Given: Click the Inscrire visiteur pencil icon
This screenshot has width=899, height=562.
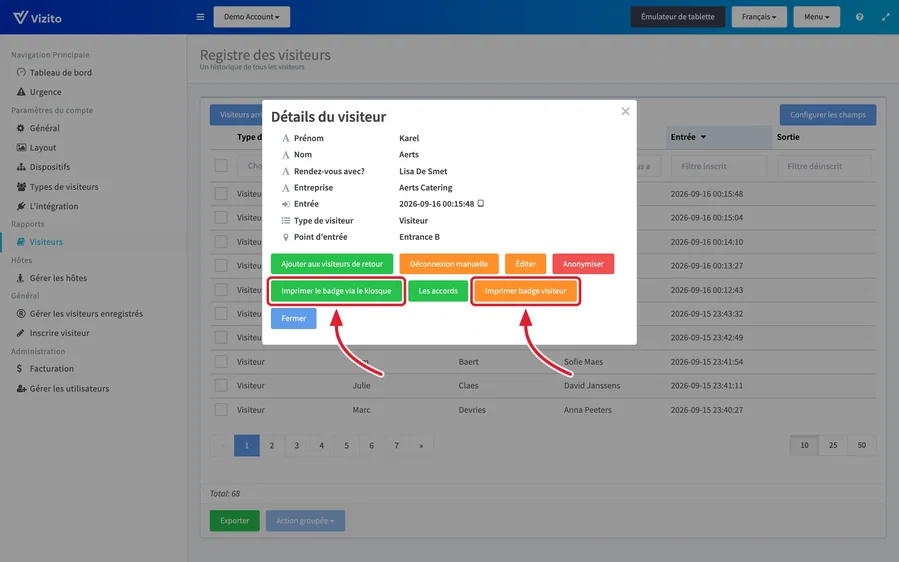Looking at the screenshot, I should (21, 333).
